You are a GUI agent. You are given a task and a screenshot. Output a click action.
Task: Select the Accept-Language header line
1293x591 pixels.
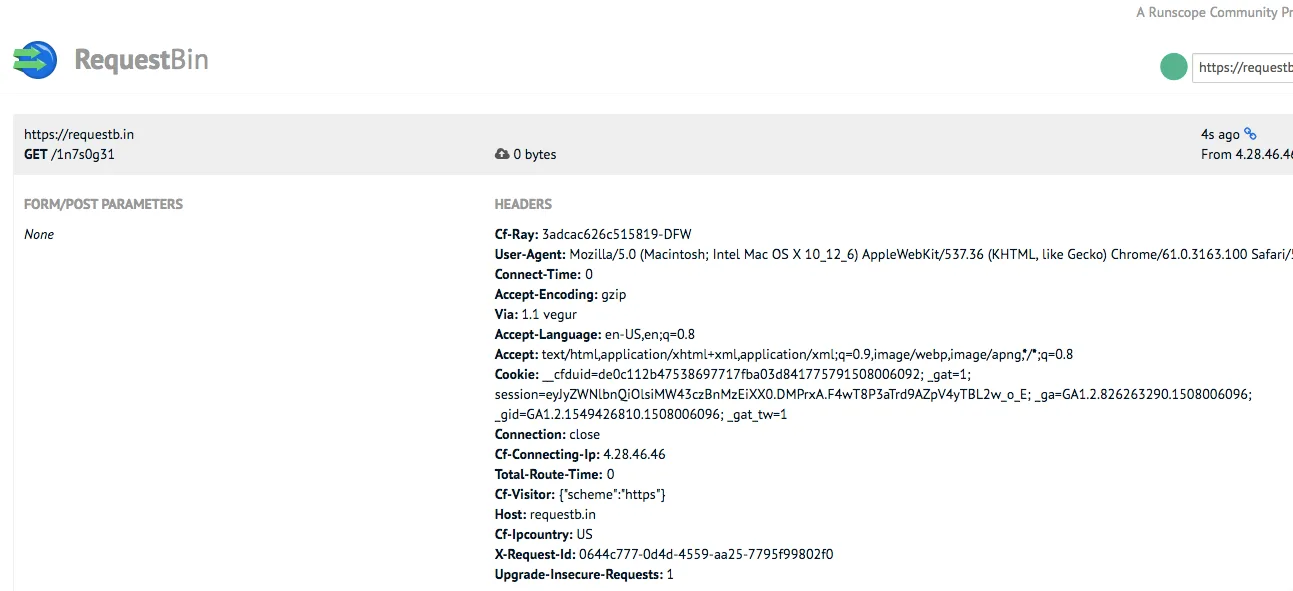coord(595,334)
